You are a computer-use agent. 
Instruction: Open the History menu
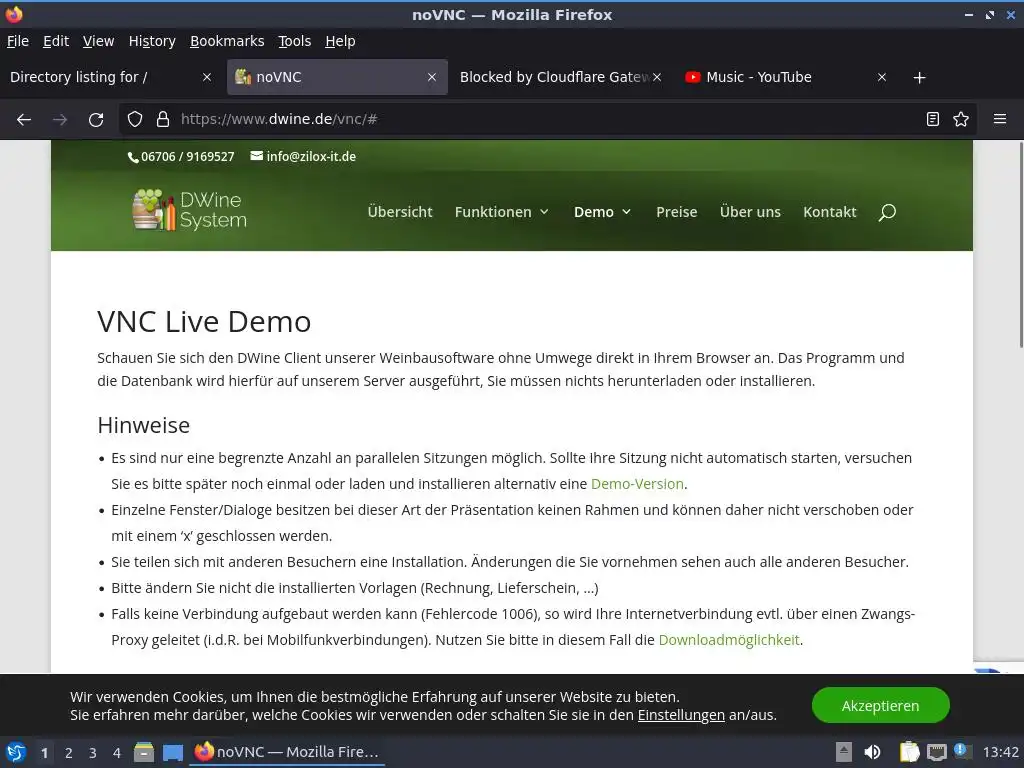(152, 41)
